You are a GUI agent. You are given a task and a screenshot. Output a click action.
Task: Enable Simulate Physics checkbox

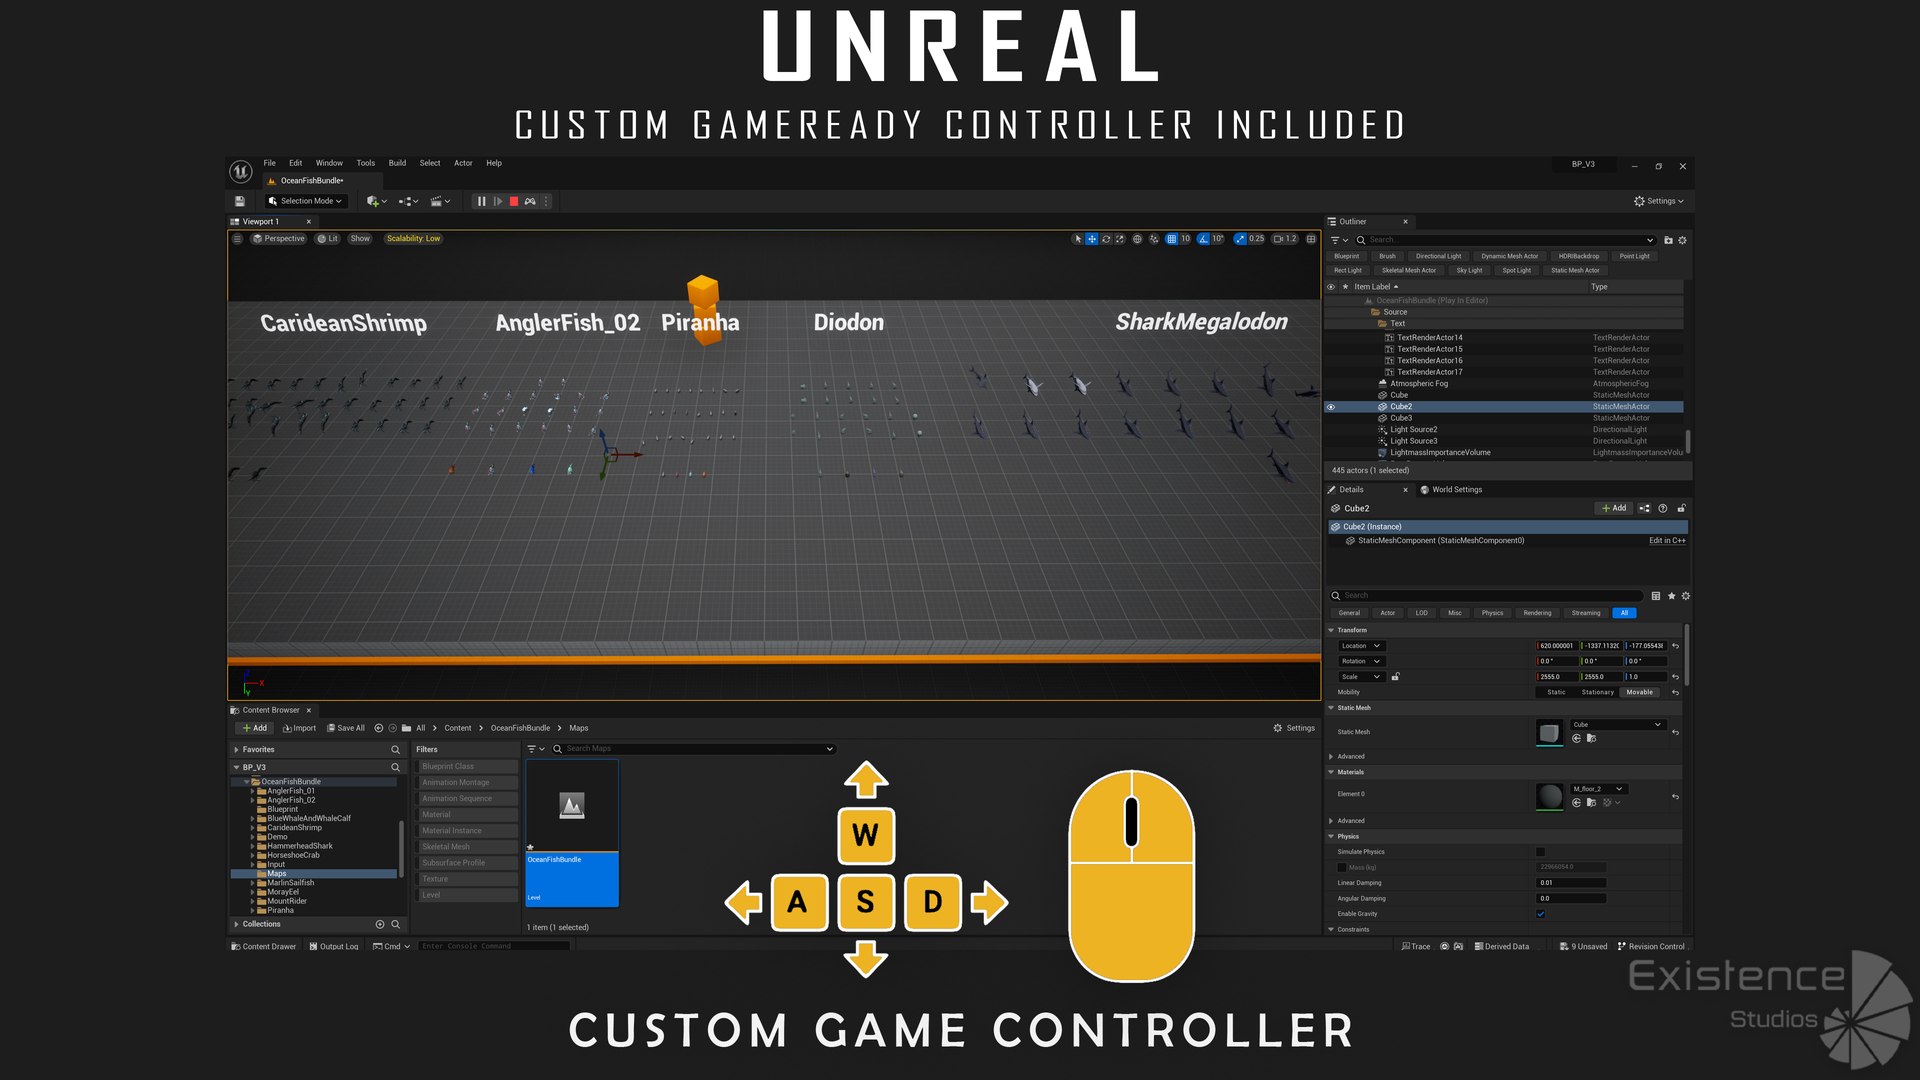click(x=1540, y=852)
